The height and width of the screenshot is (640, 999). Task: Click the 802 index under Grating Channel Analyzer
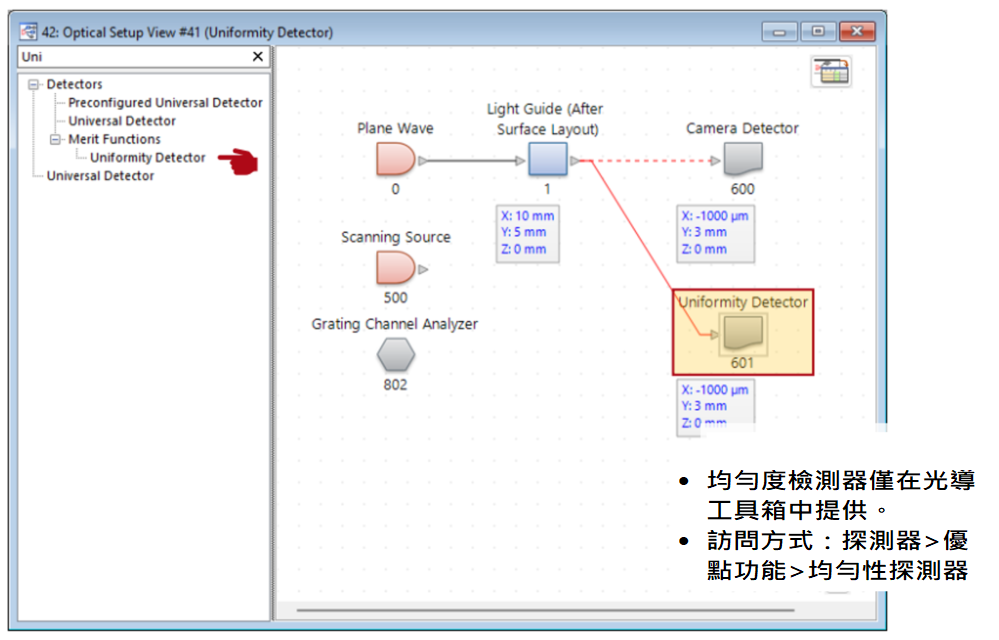(x=395, y=385)
